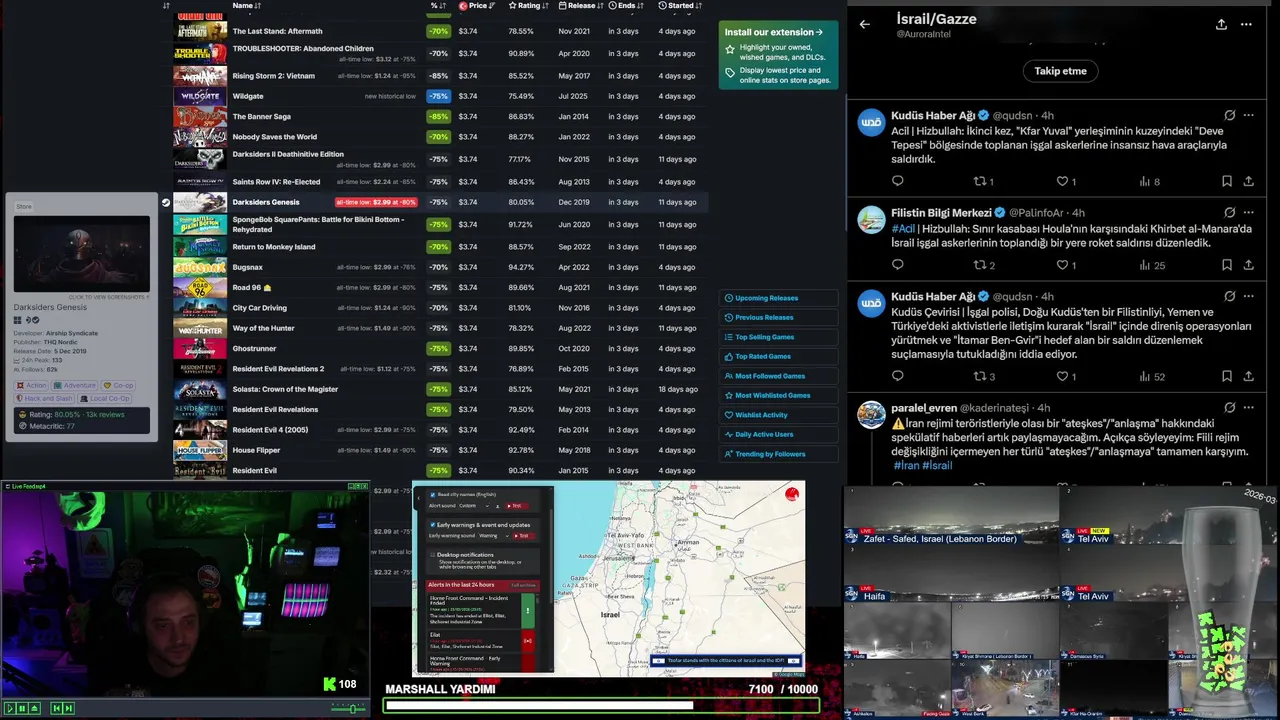The image size is (1280, 720).
Task: Click Takip etme button
Action: [x=1060, y=71]
